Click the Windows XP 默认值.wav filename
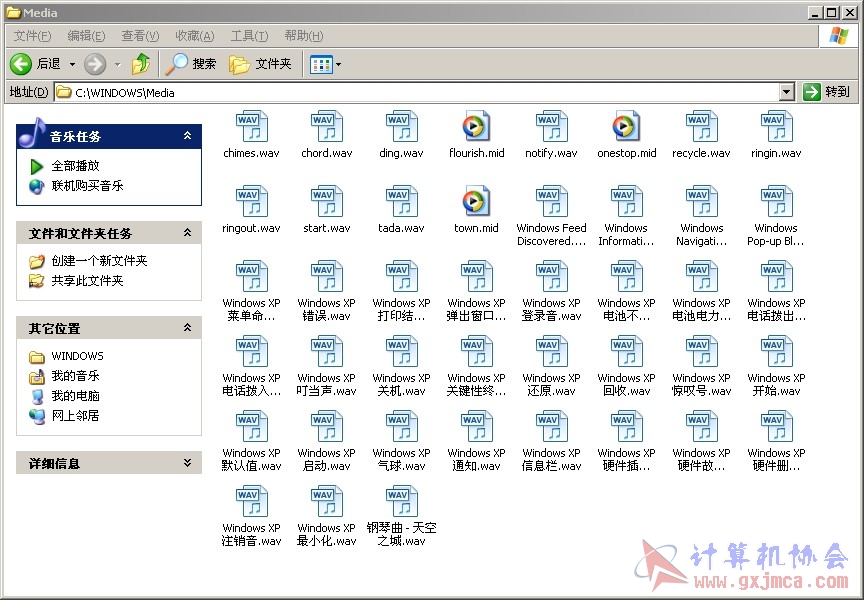This screenshot has width=864, height=600. (251, 460)
